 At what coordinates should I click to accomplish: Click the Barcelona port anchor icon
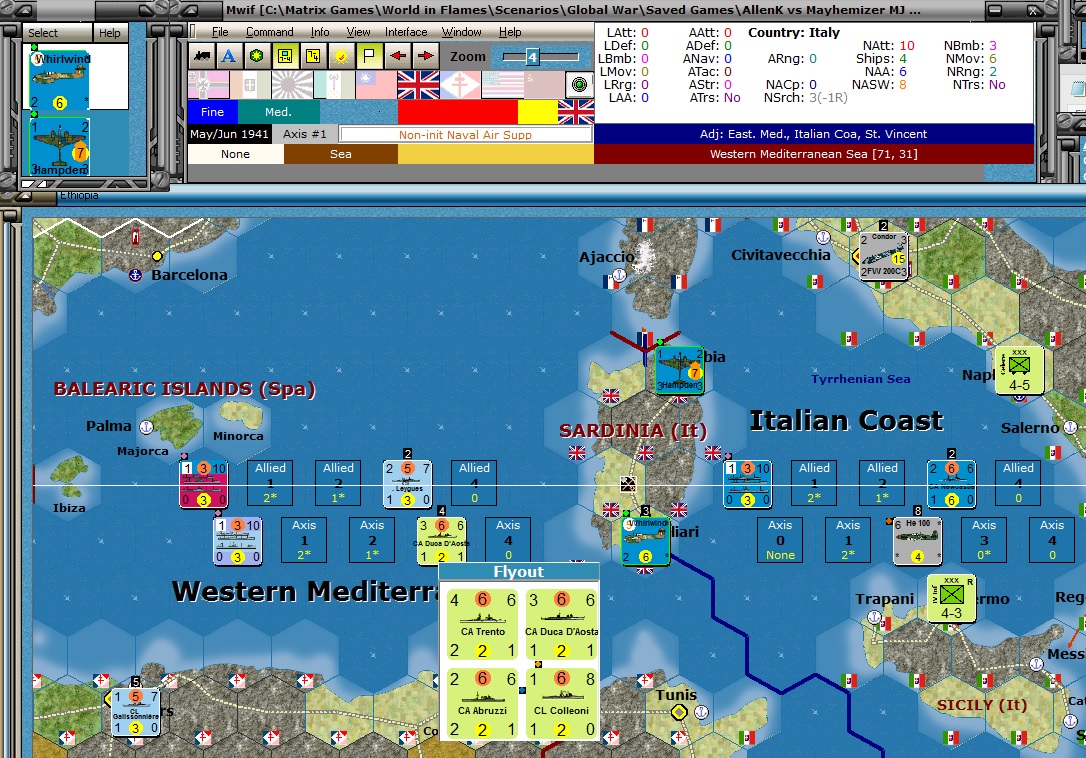point(135,276)
